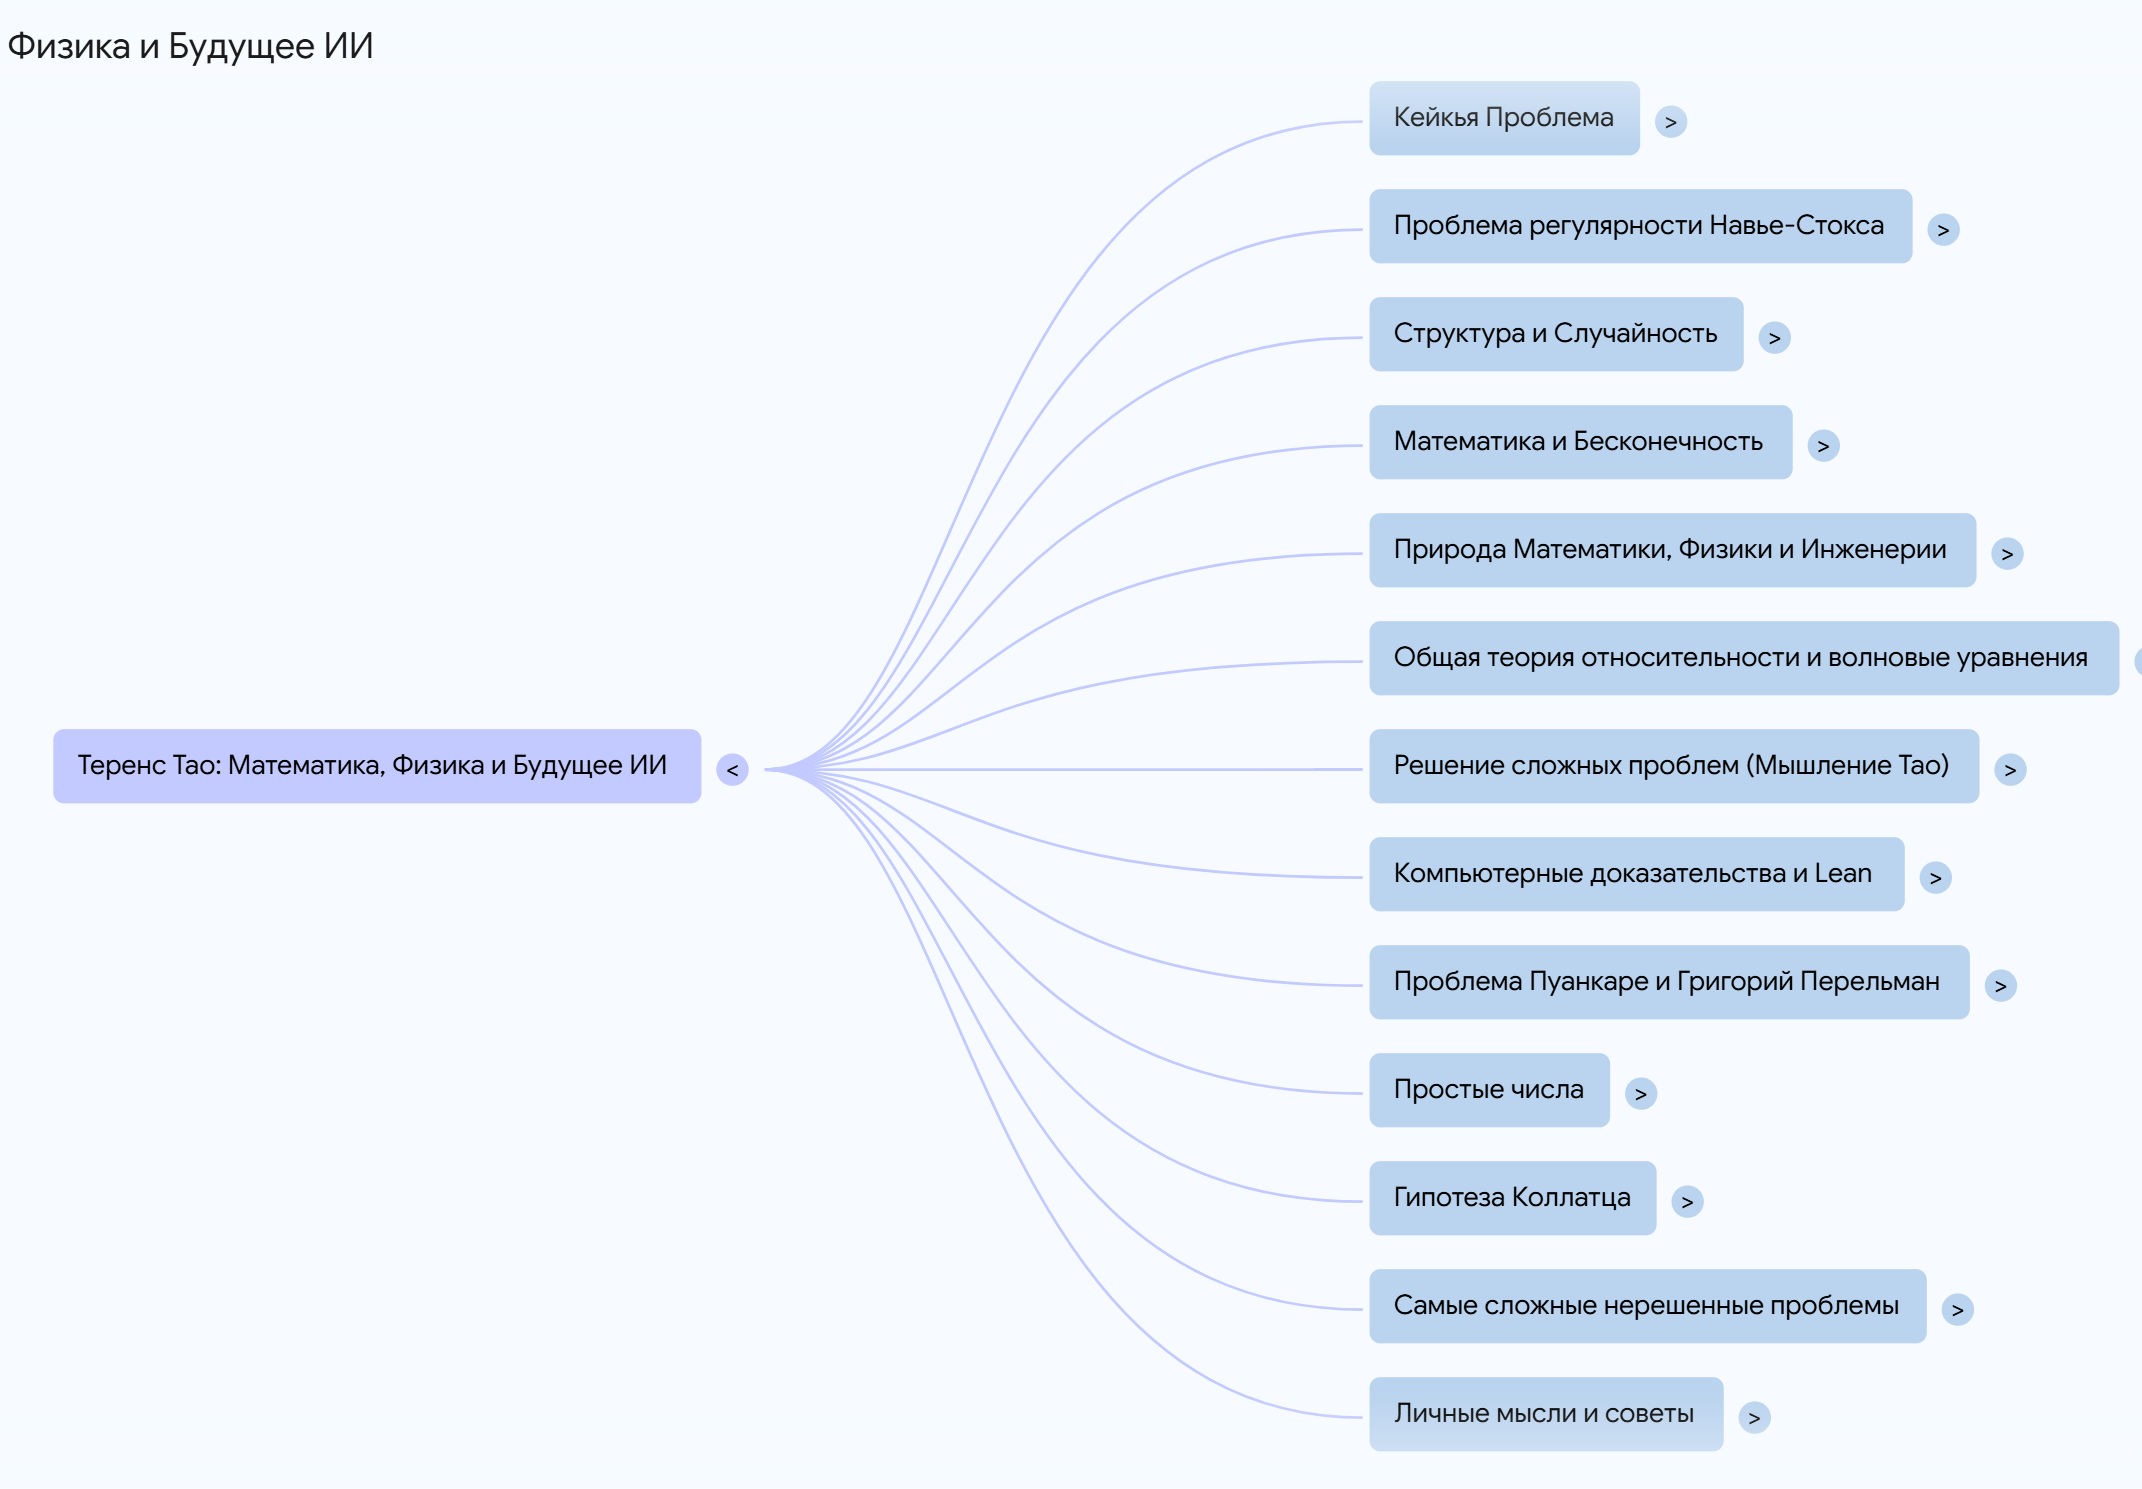Viewport: 2142px width, 1489px height.
Task: Expand Проблема Пуанкаре и Григорий Перельман chevron
Action: point(2000,986)
